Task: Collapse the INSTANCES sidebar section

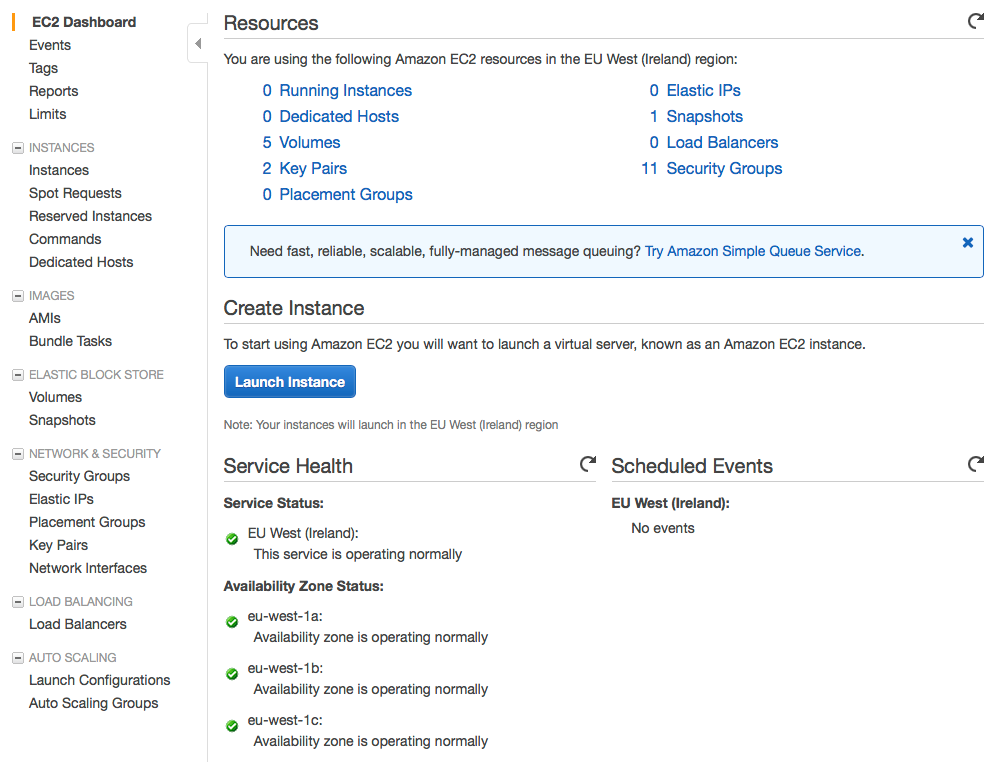Action: click(x=18, y=148)
